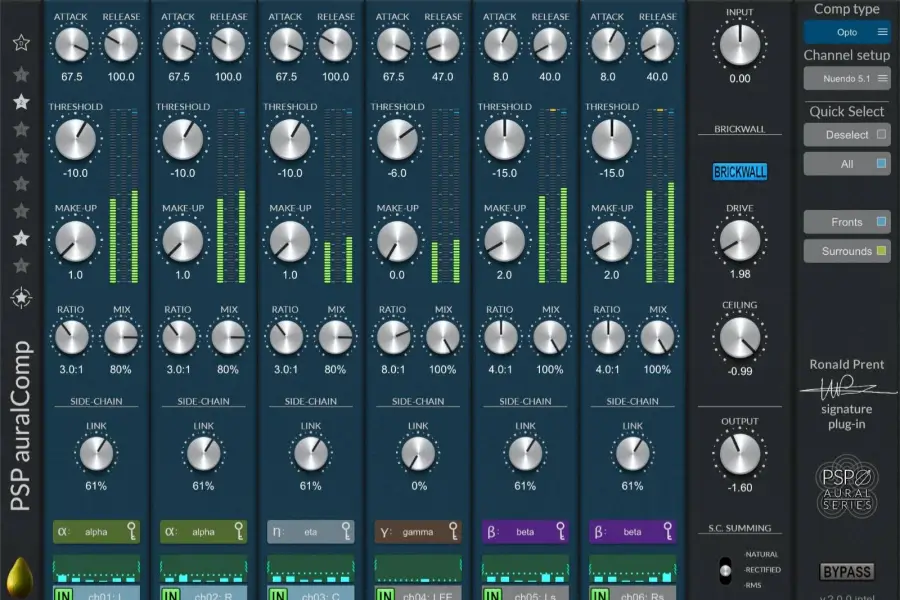Screen dimensions: 900x600
Task: Click the golden pear icon
Action: pyautogui.click(x=21, y=578)
